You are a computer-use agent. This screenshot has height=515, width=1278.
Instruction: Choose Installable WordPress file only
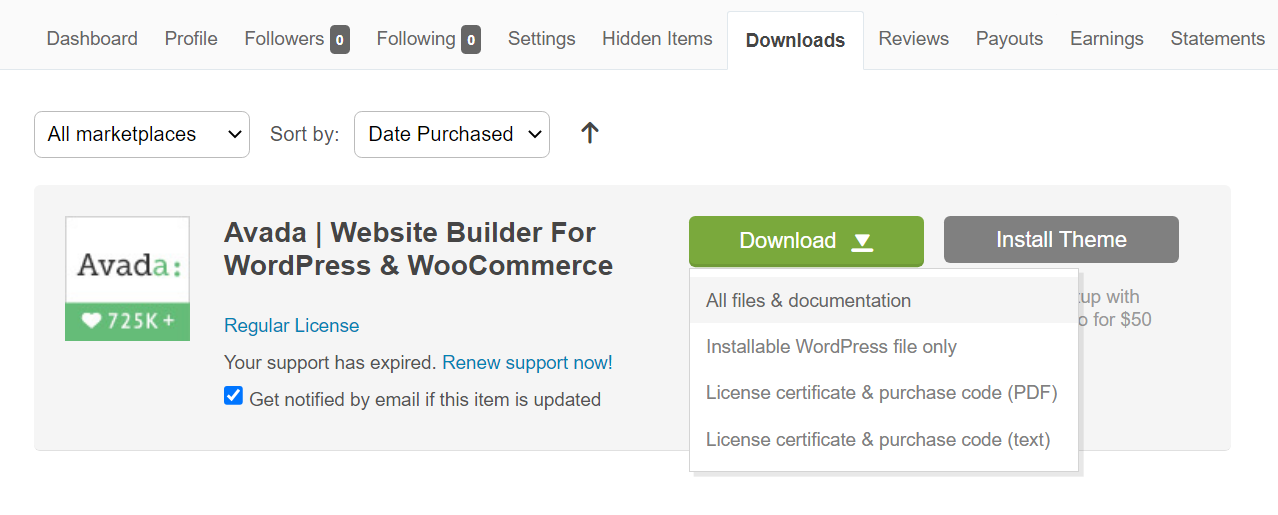click(884, 347)
